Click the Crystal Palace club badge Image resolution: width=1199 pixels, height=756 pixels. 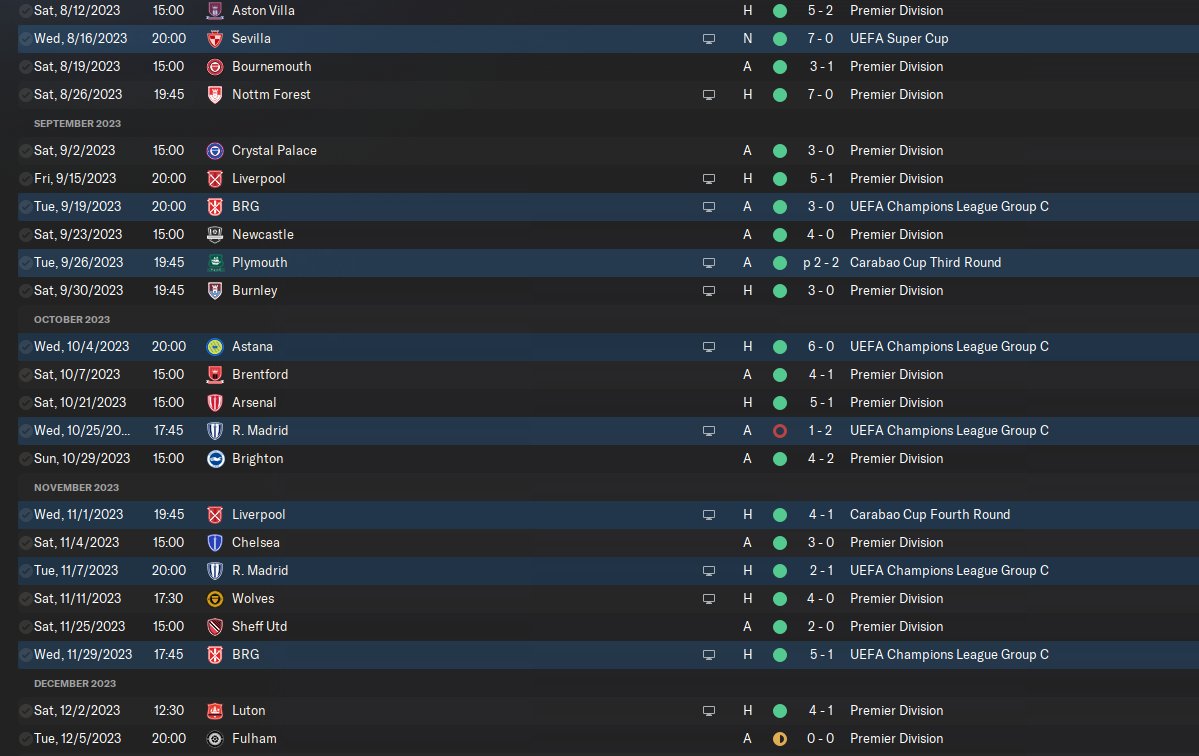(x=214, y=151)
